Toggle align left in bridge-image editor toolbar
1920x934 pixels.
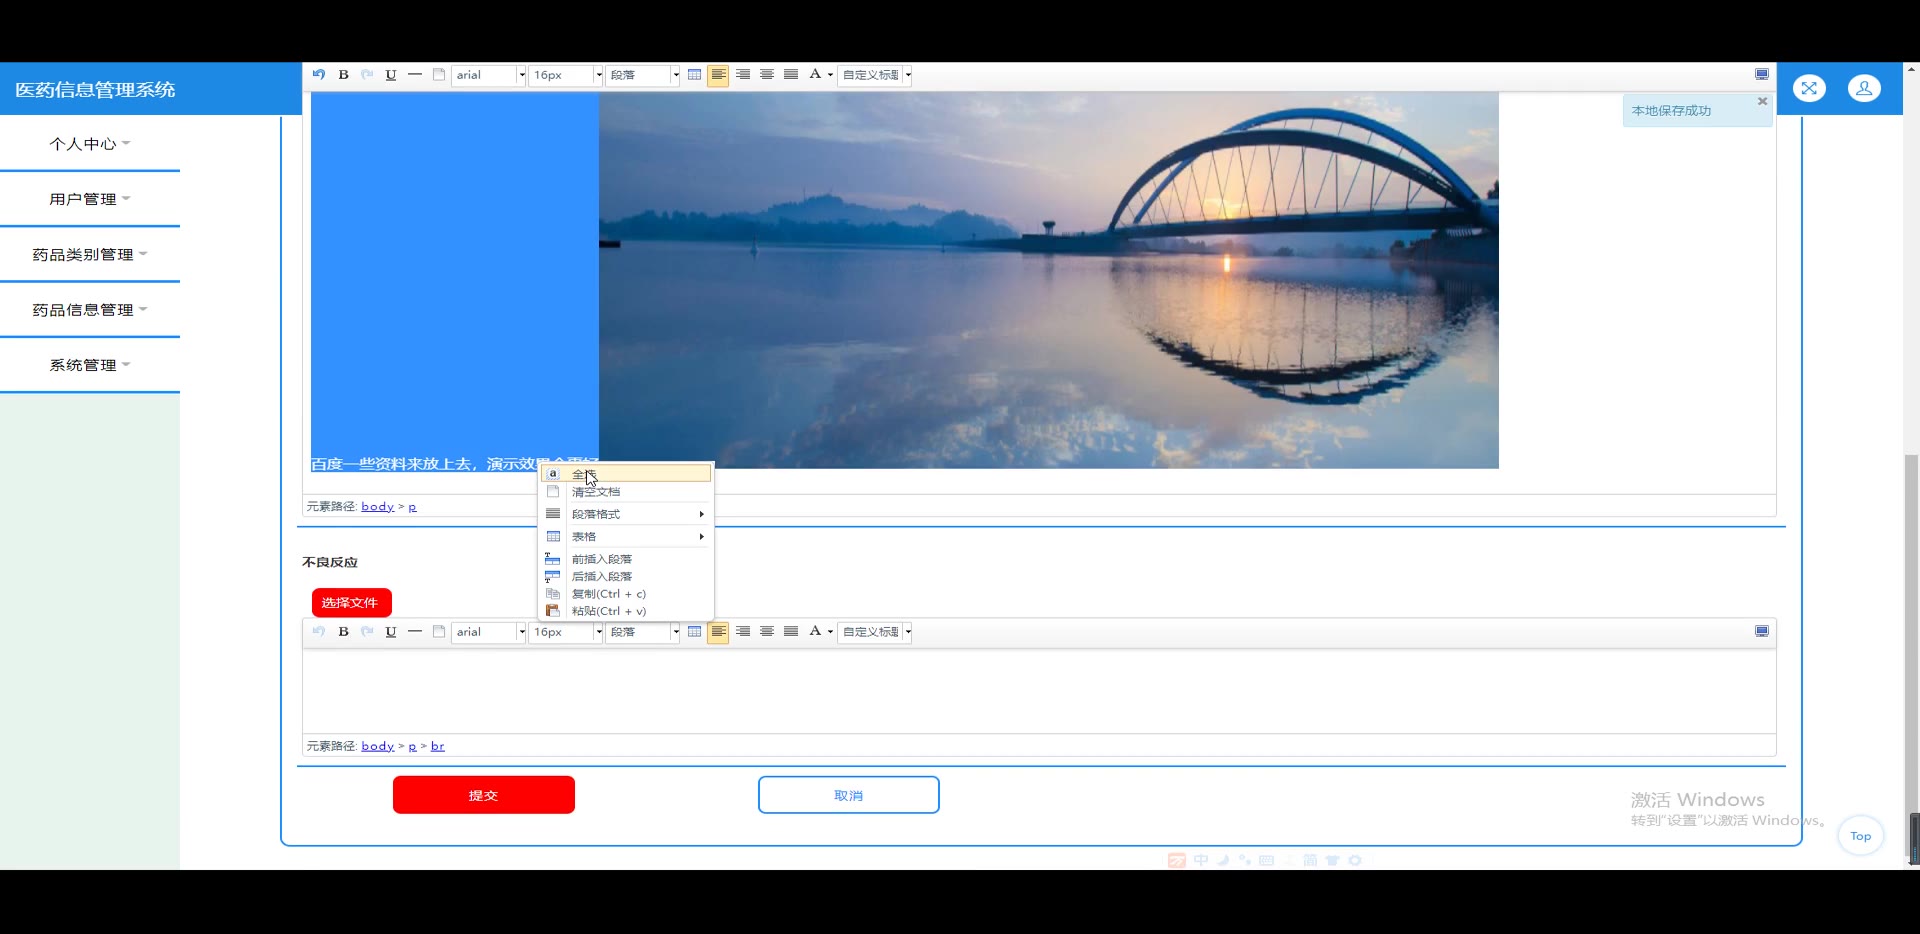click(x=719, y=75)
